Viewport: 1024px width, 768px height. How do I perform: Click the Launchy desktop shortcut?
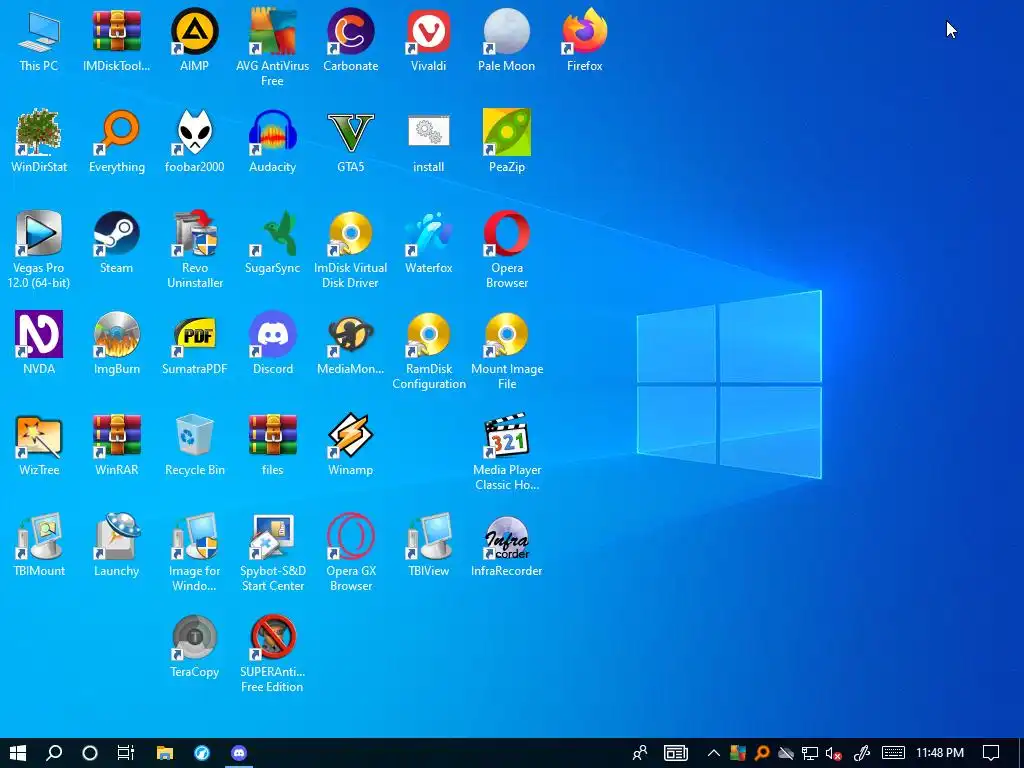coord(116,546)
